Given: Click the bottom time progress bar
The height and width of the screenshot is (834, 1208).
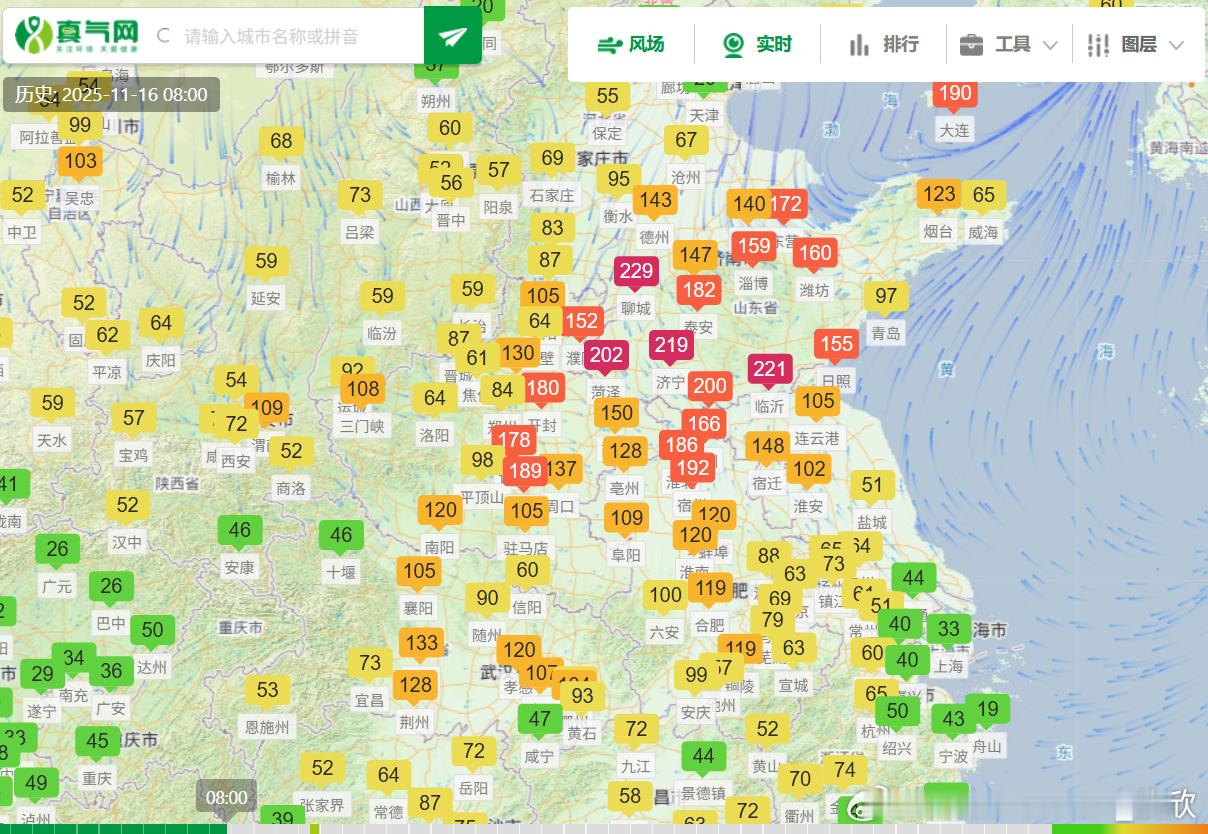Looking at the screenshot, I should pyautogui.click(x=604, y=828).
